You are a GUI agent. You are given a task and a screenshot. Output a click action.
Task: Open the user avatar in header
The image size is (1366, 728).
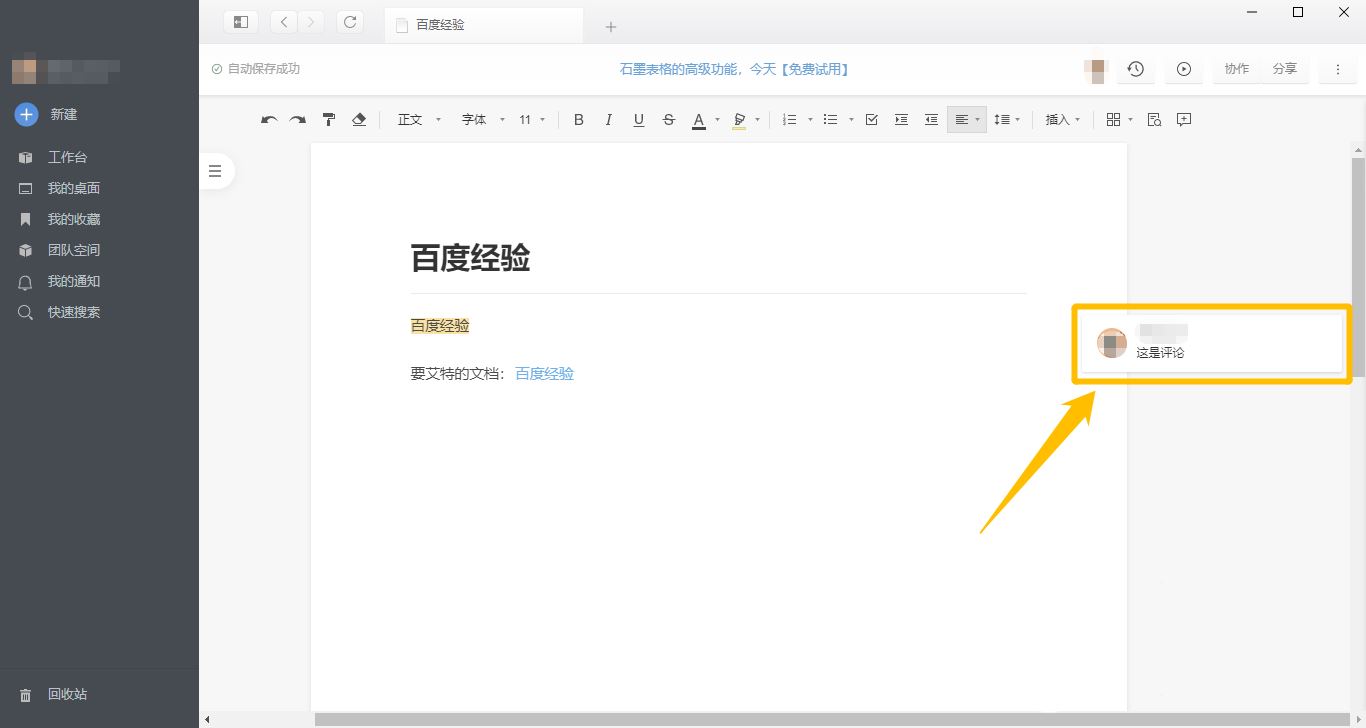(1096, 70)
